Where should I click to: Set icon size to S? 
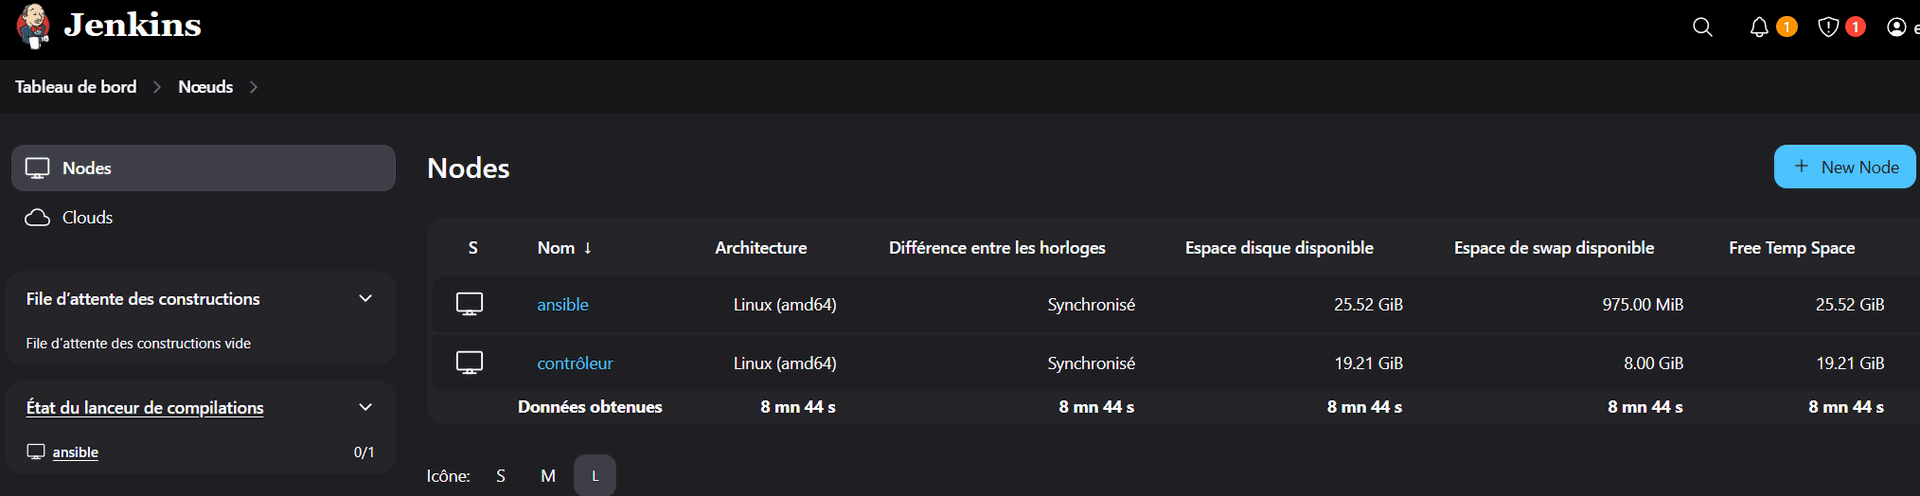501,476
